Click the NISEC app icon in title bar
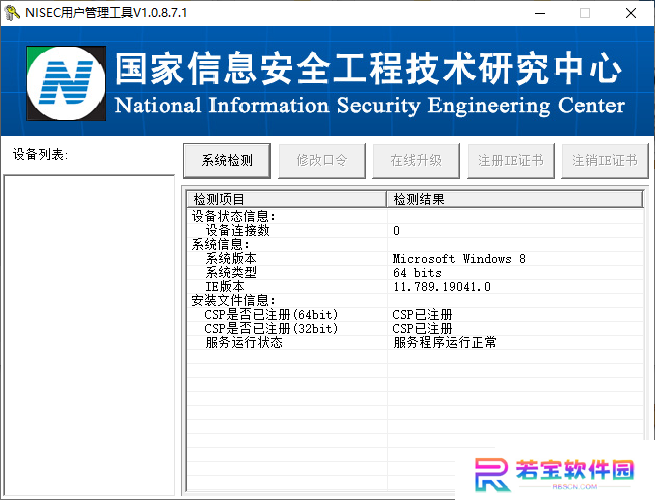655x500 pixels. 12,13
